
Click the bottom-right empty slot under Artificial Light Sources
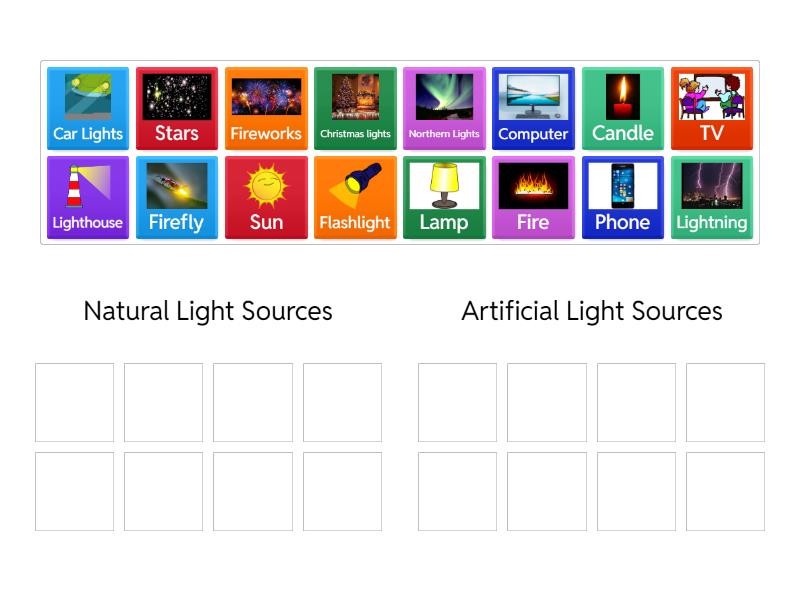pos(725,491)
